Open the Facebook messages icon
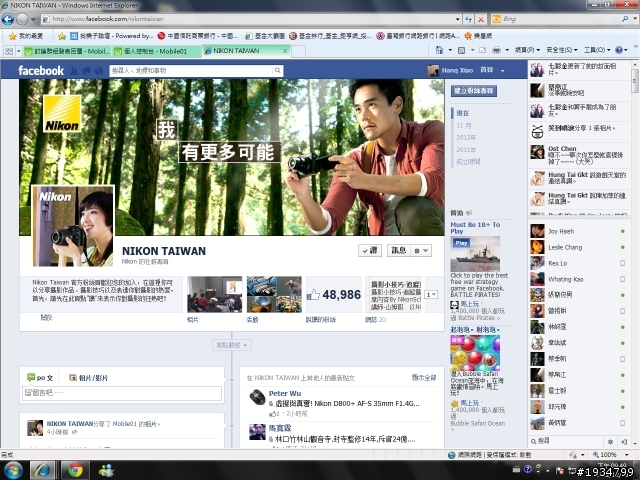This screenshot has height=480, width=640. (86, 71)
